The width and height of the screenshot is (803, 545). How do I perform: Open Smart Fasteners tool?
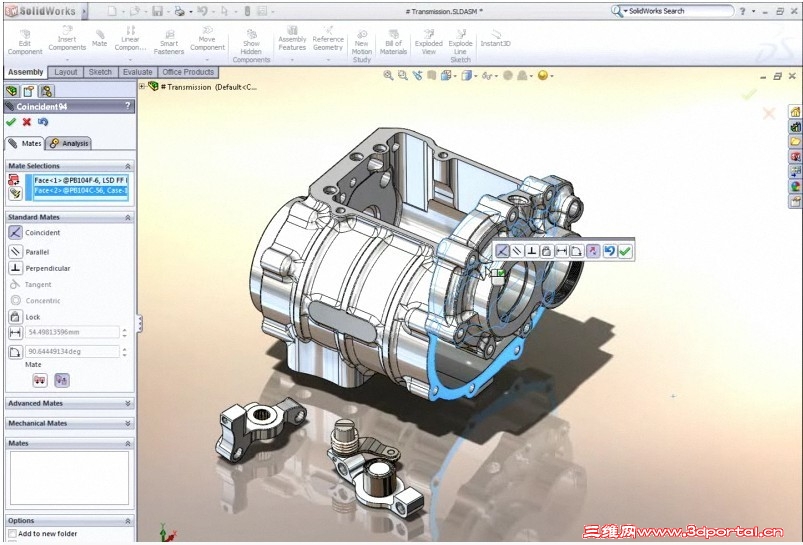[x=168, y=43]
